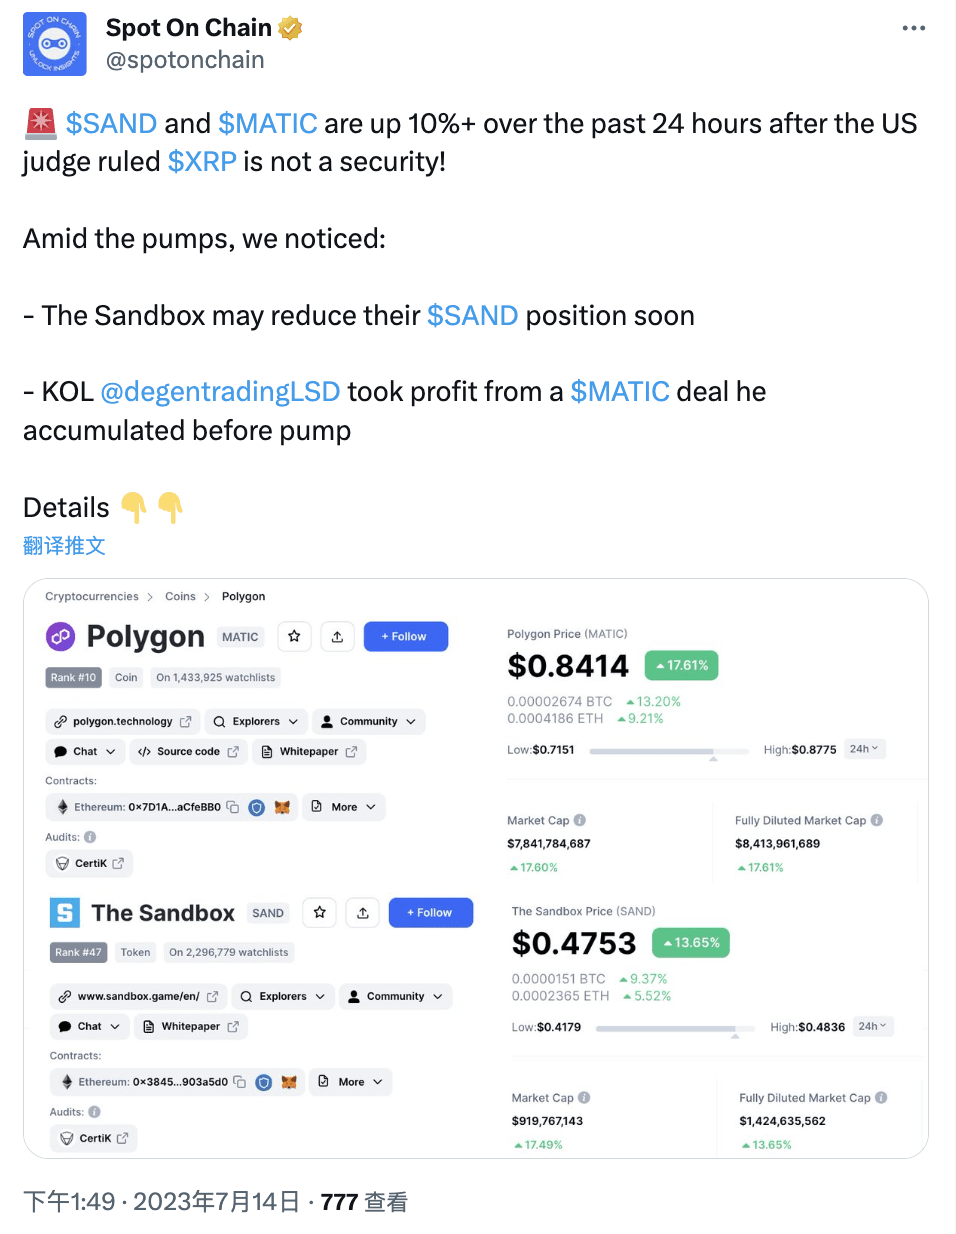Click the Cryptocurrencies breadcrumb item
The width and height of the screenshot is (956, 1234).
[x=92, y=596]
